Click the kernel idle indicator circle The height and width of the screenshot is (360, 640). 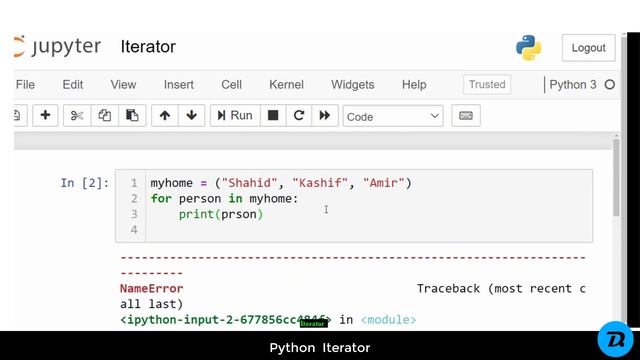pyautogui.click(x=610, y=84)
